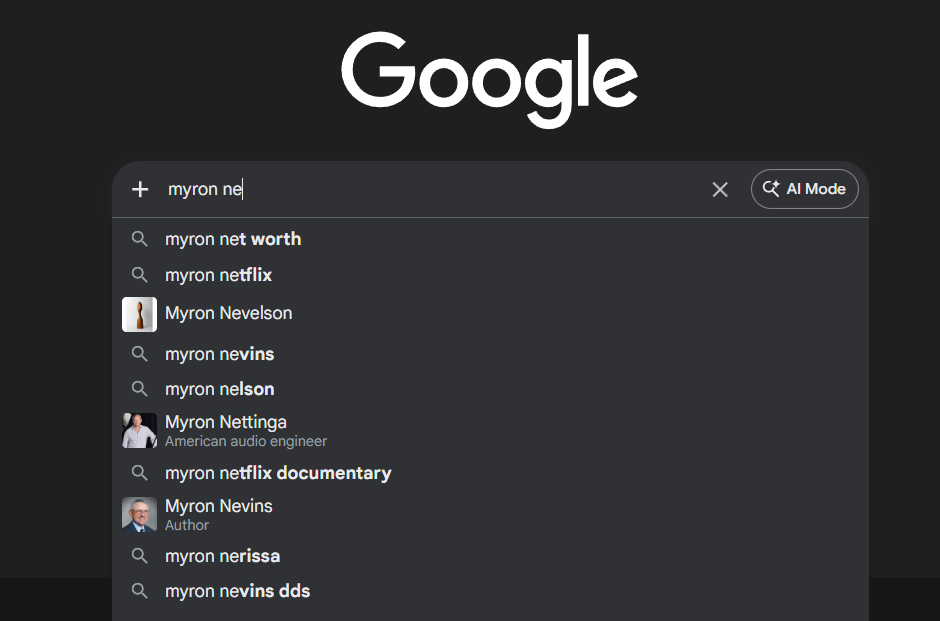Screen dimensions: 940x621
Task: Click magnifier icon beside 'myron netflix'
Action: 140,275
